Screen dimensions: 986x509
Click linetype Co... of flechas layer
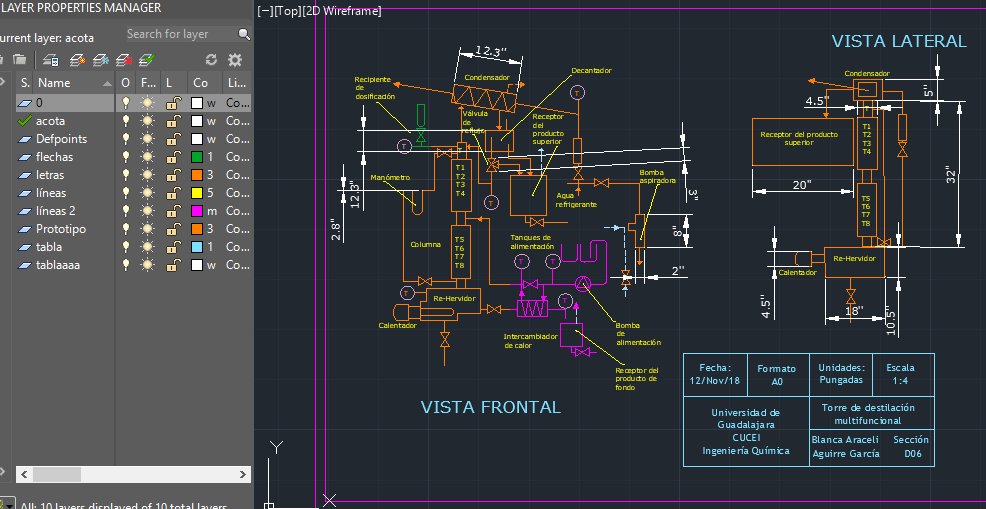[x=238, y=157]
